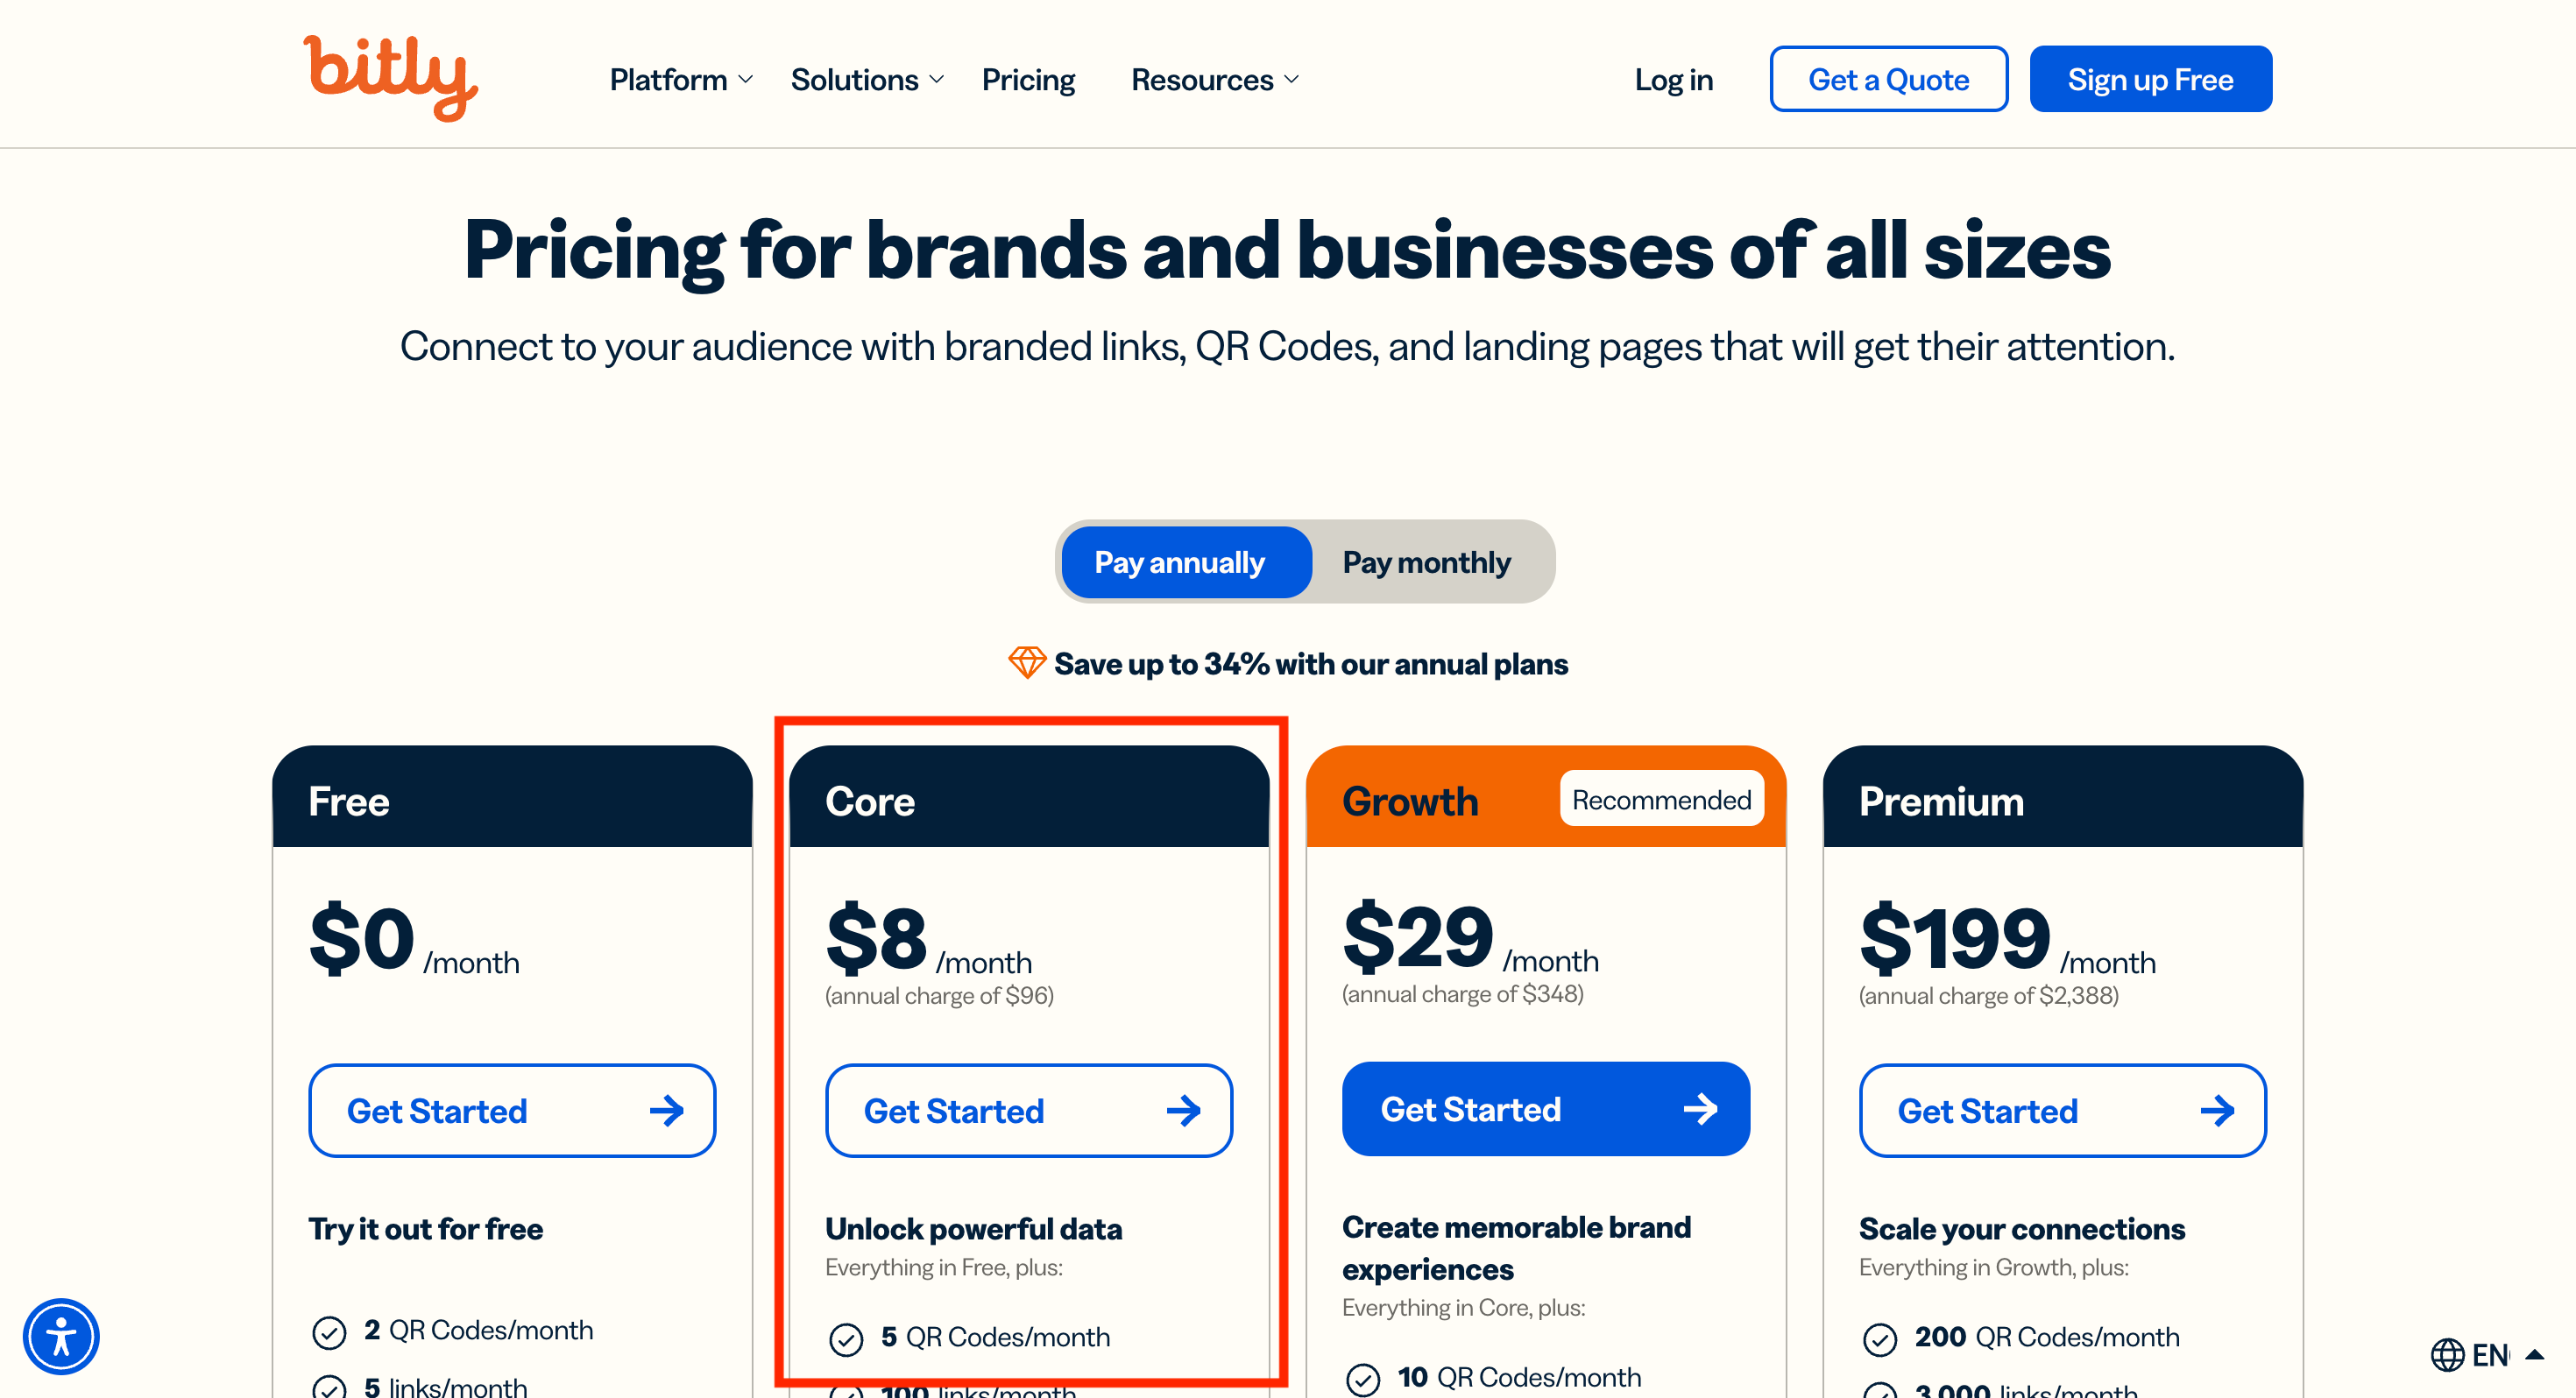Select the Pay annually option
The image size is (2576, 1398).
click(x=1180, y=562)
